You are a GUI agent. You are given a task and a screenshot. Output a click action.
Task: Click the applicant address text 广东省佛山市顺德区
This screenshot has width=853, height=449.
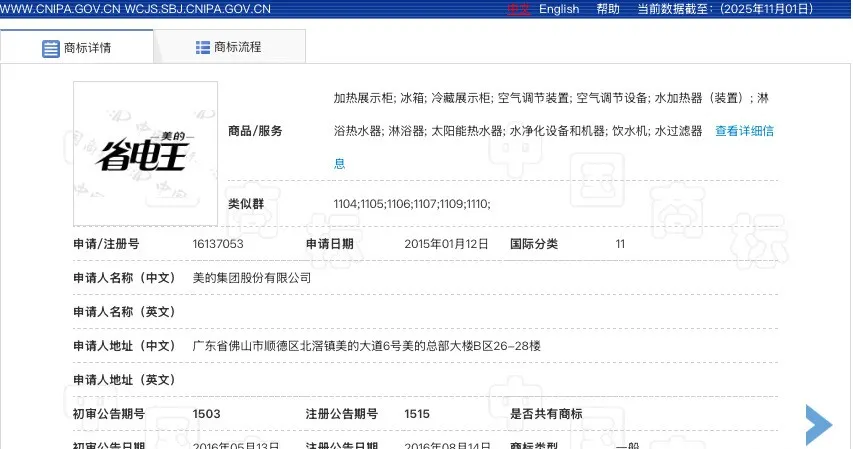(x=246, y=346)
